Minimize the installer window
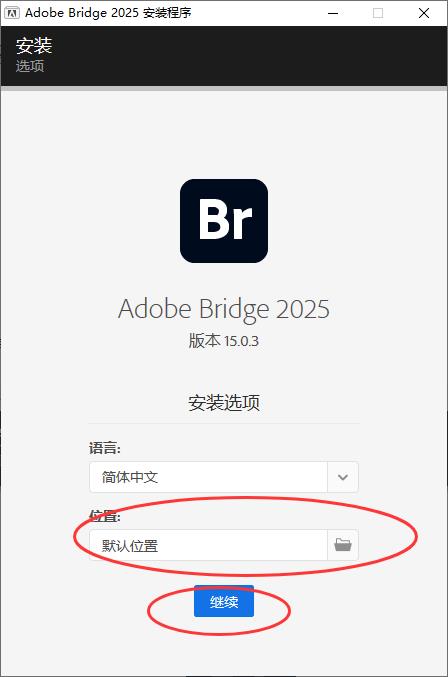Screen dimensions: 448x677 (333, 13)
